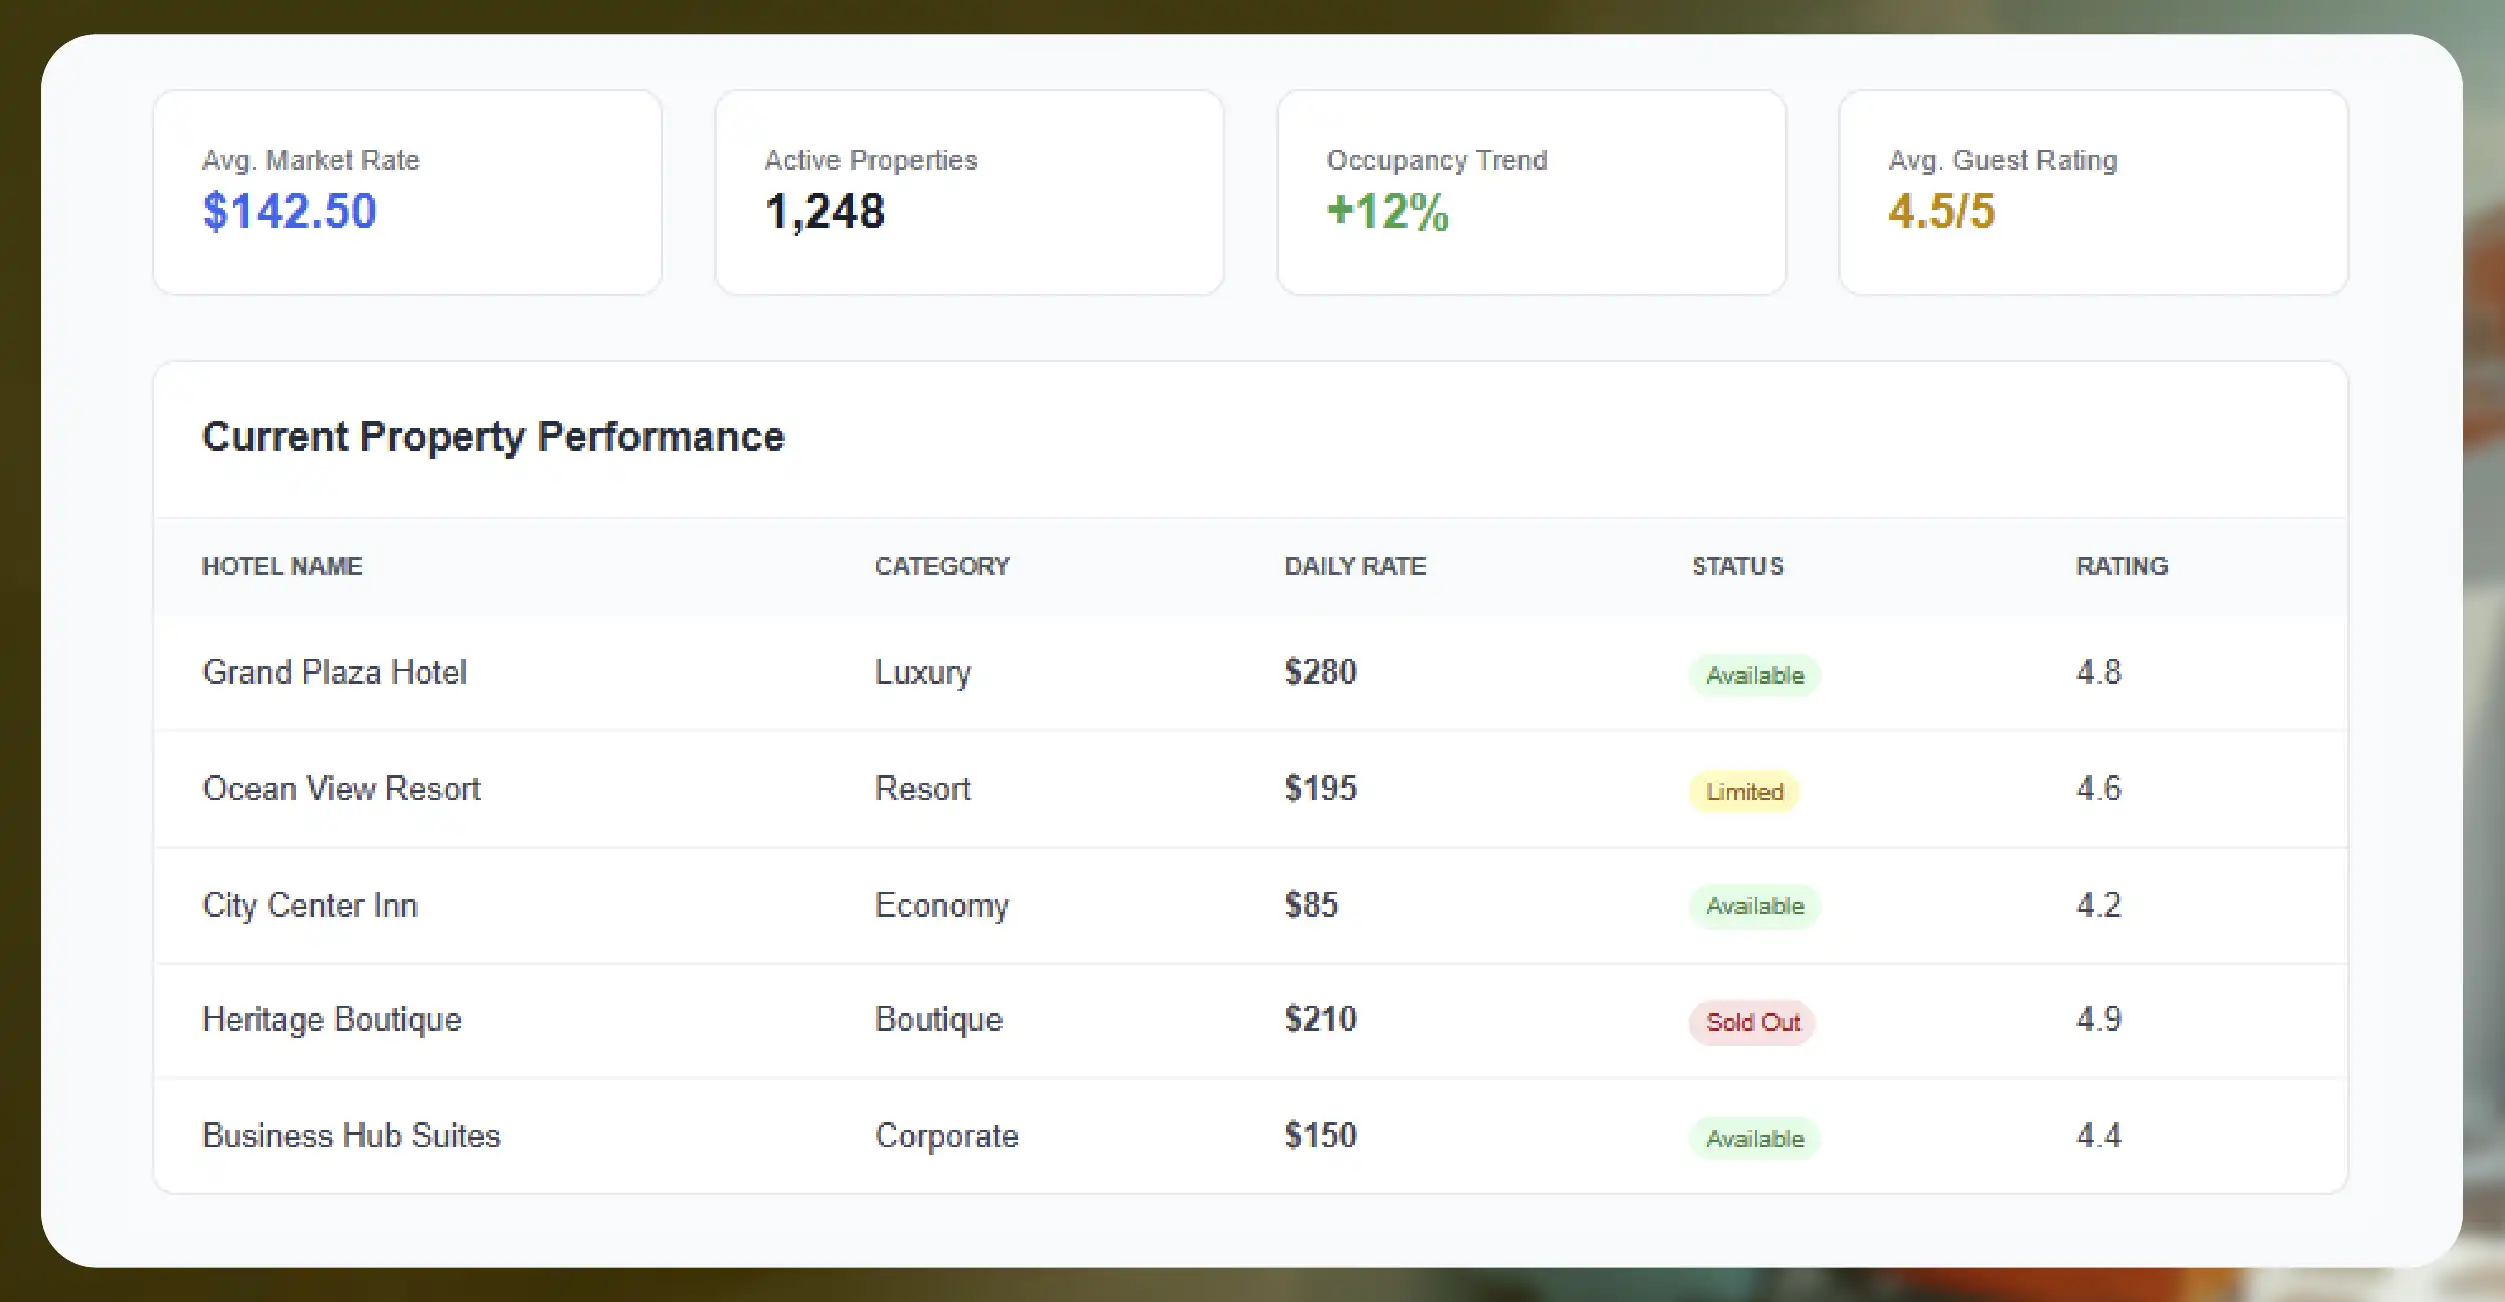Click the Occupancy Trend +12% figure
Image resolution: width=2505 pixels, height=1302 pixels.
[1387, 211]
